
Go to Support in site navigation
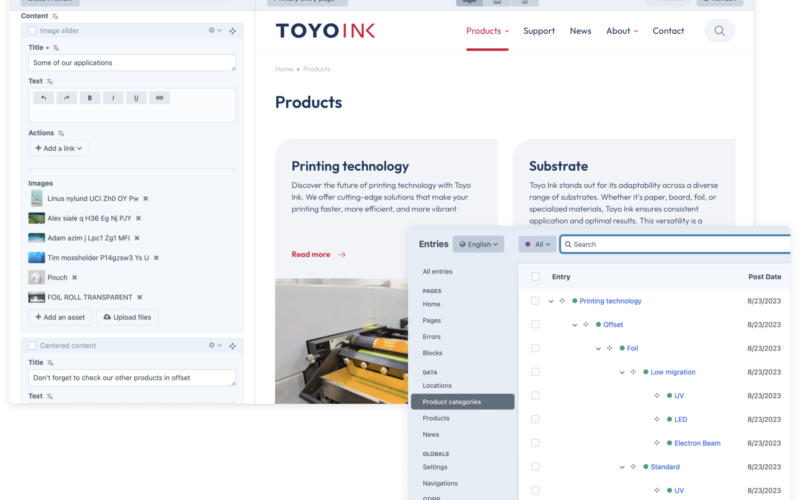point(539,31)
